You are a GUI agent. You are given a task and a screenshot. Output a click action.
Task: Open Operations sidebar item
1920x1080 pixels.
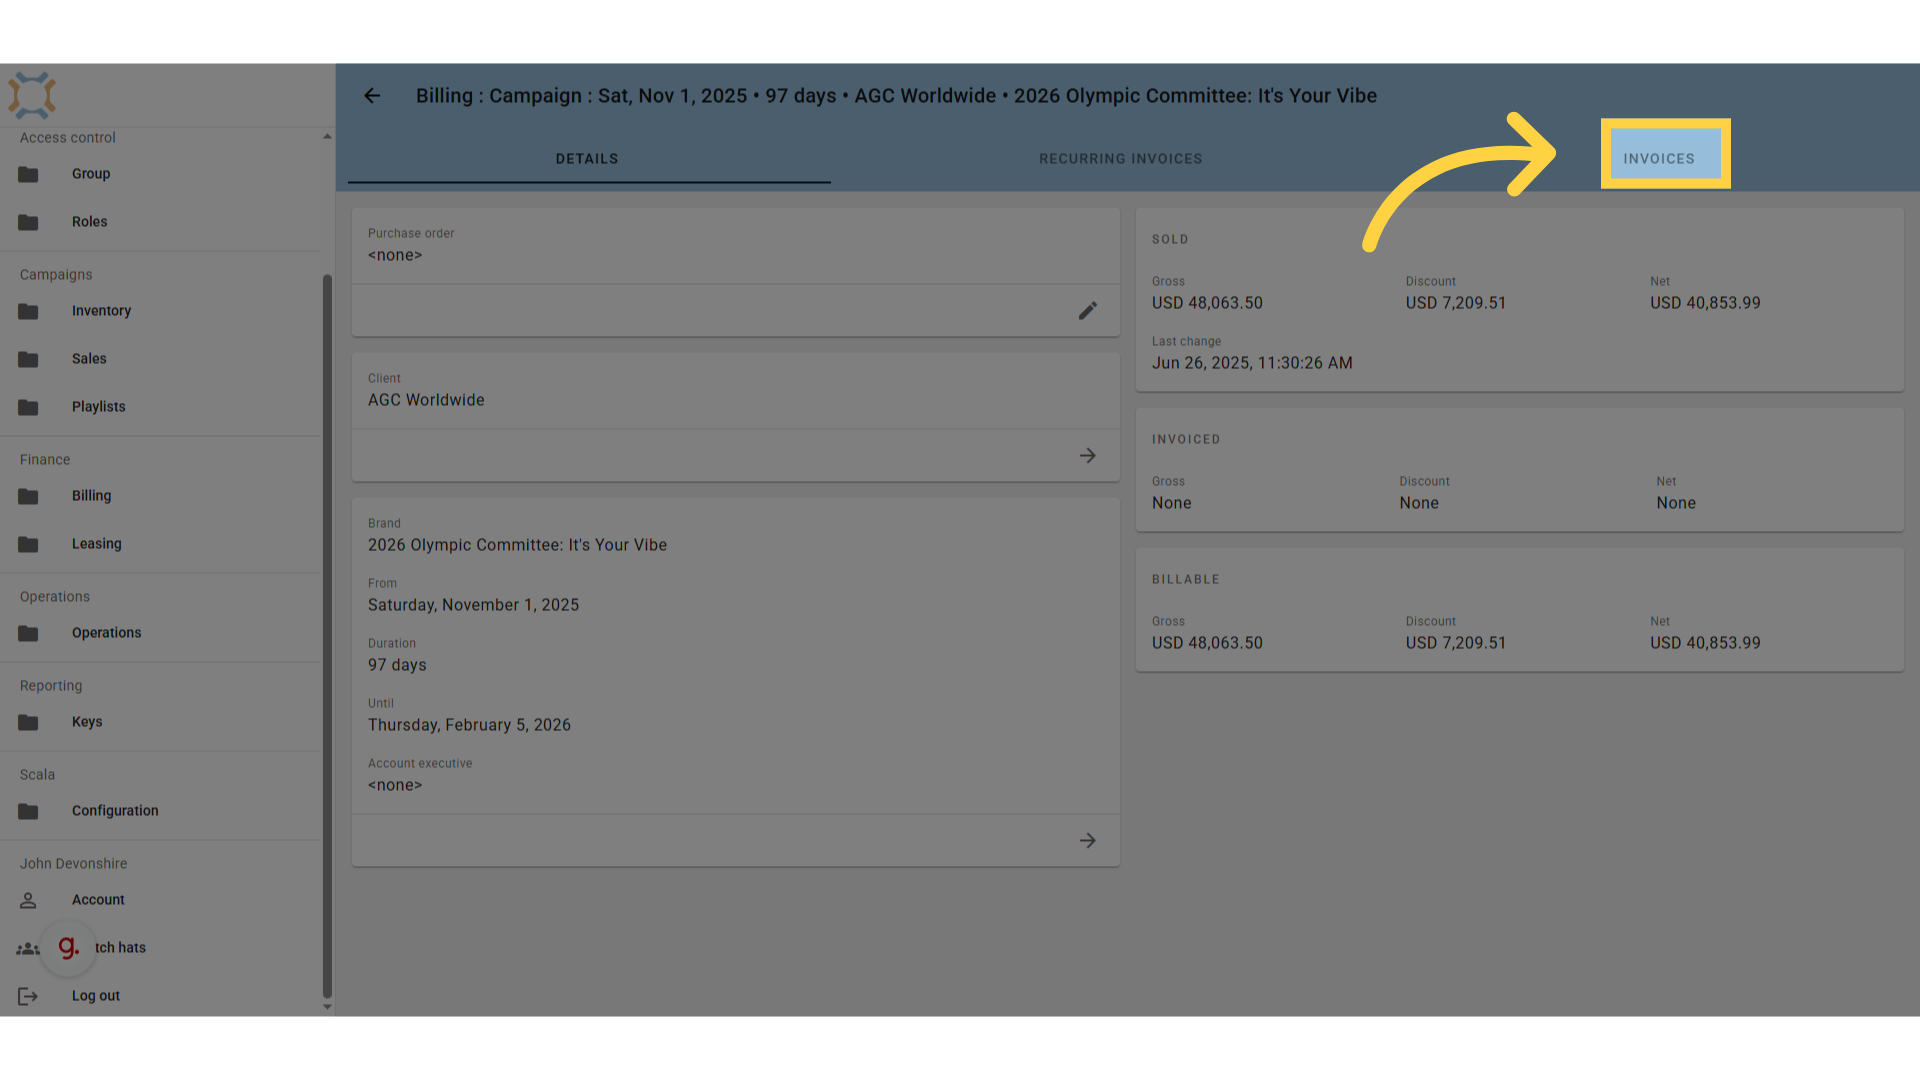tap(106, 633)
